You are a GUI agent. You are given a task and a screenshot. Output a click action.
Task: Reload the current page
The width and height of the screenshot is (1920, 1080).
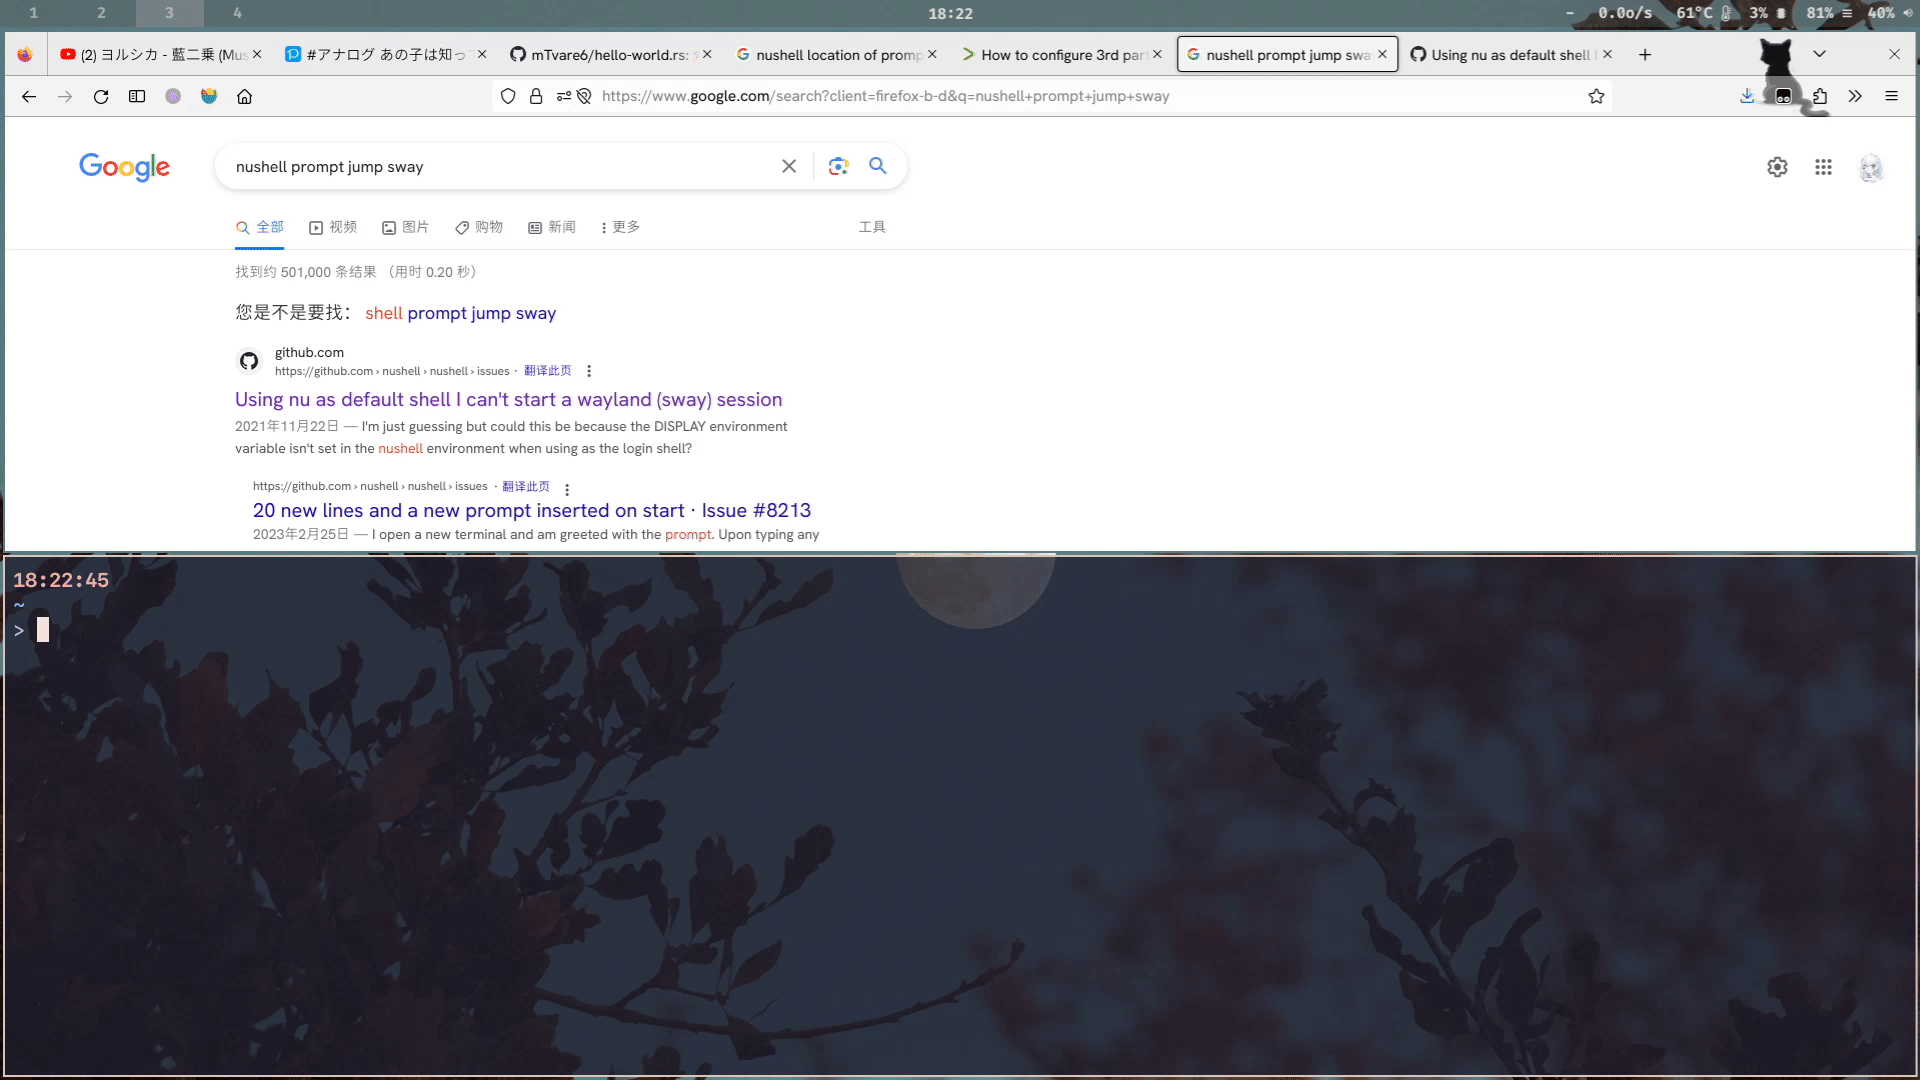[x=101, y=96]
